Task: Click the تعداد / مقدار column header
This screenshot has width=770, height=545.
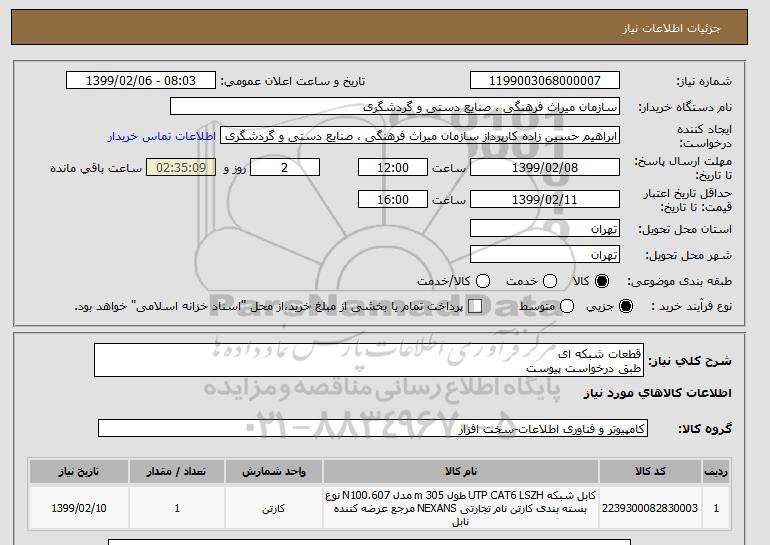Action: tap(177, 471)
